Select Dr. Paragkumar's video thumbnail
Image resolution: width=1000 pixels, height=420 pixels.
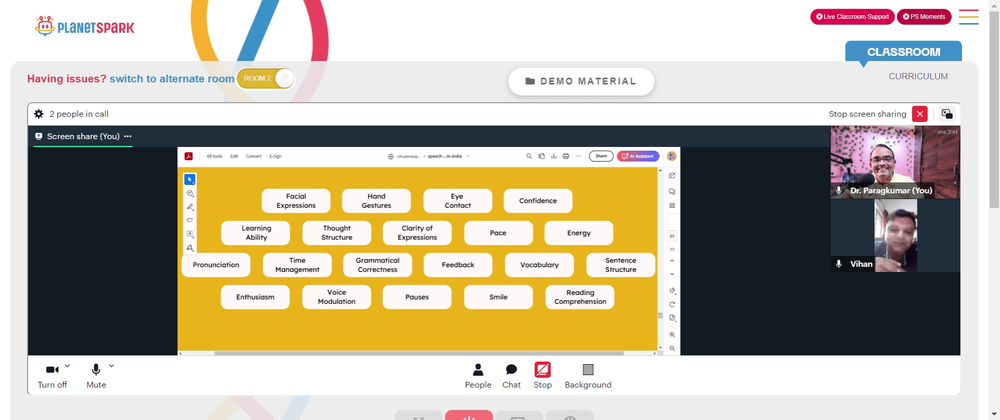pyautogui.click(x=895, y=163)
